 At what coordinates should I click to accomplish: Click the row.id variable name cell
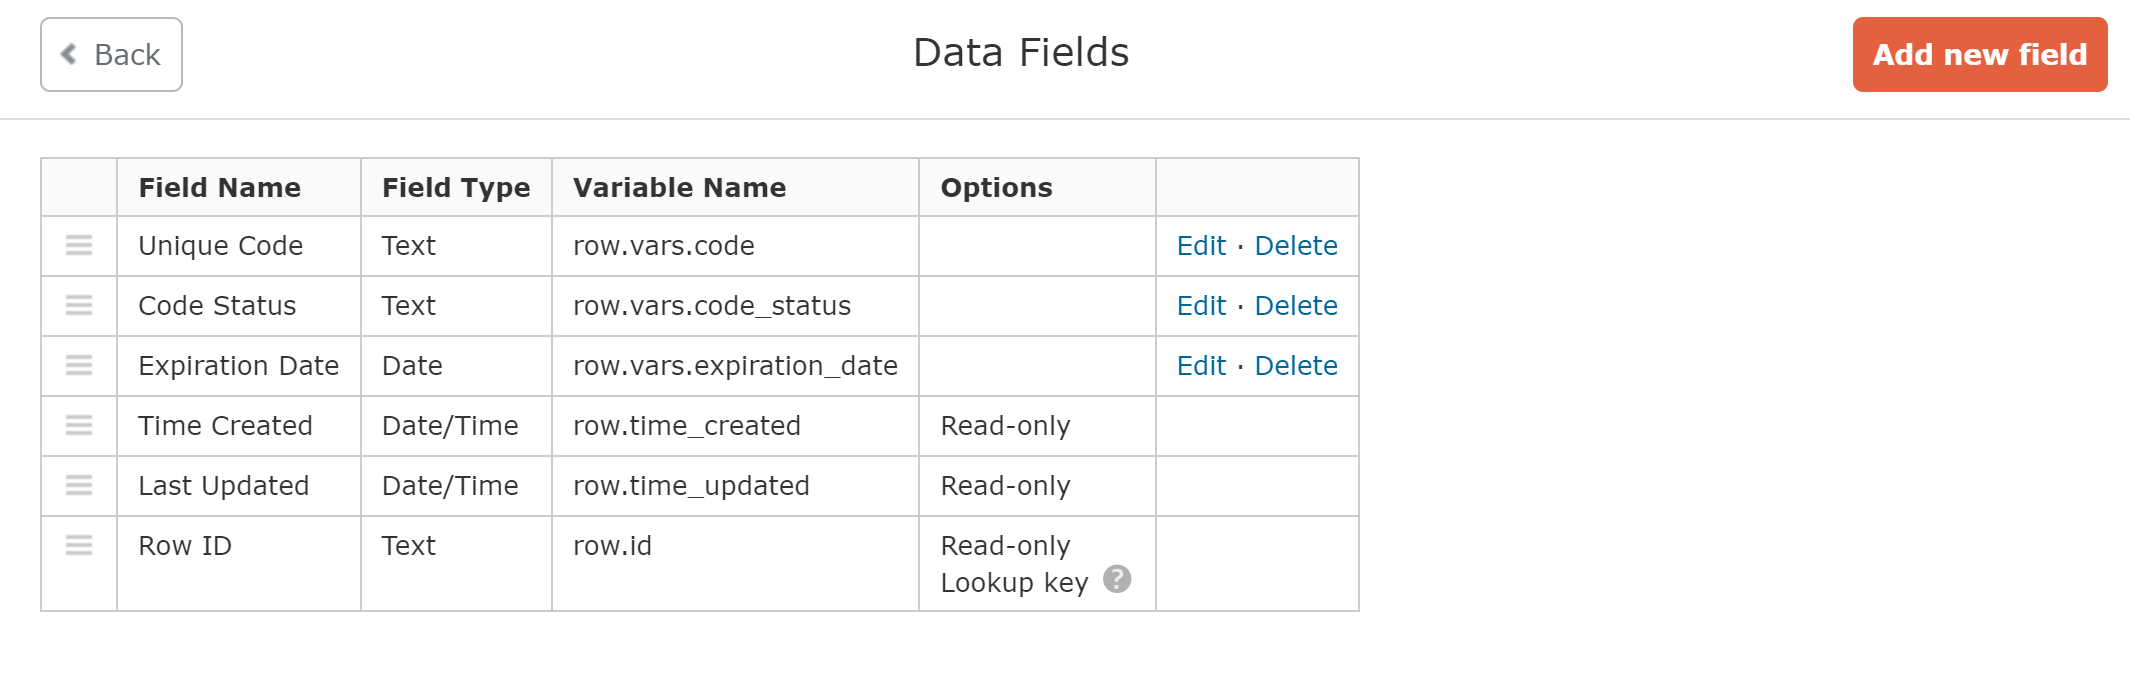612,546
